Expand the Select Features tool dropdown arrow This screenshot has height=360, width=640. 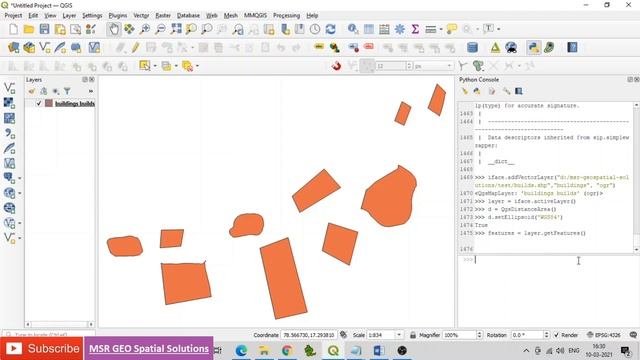pyautogui.click(x=155, y=66)
